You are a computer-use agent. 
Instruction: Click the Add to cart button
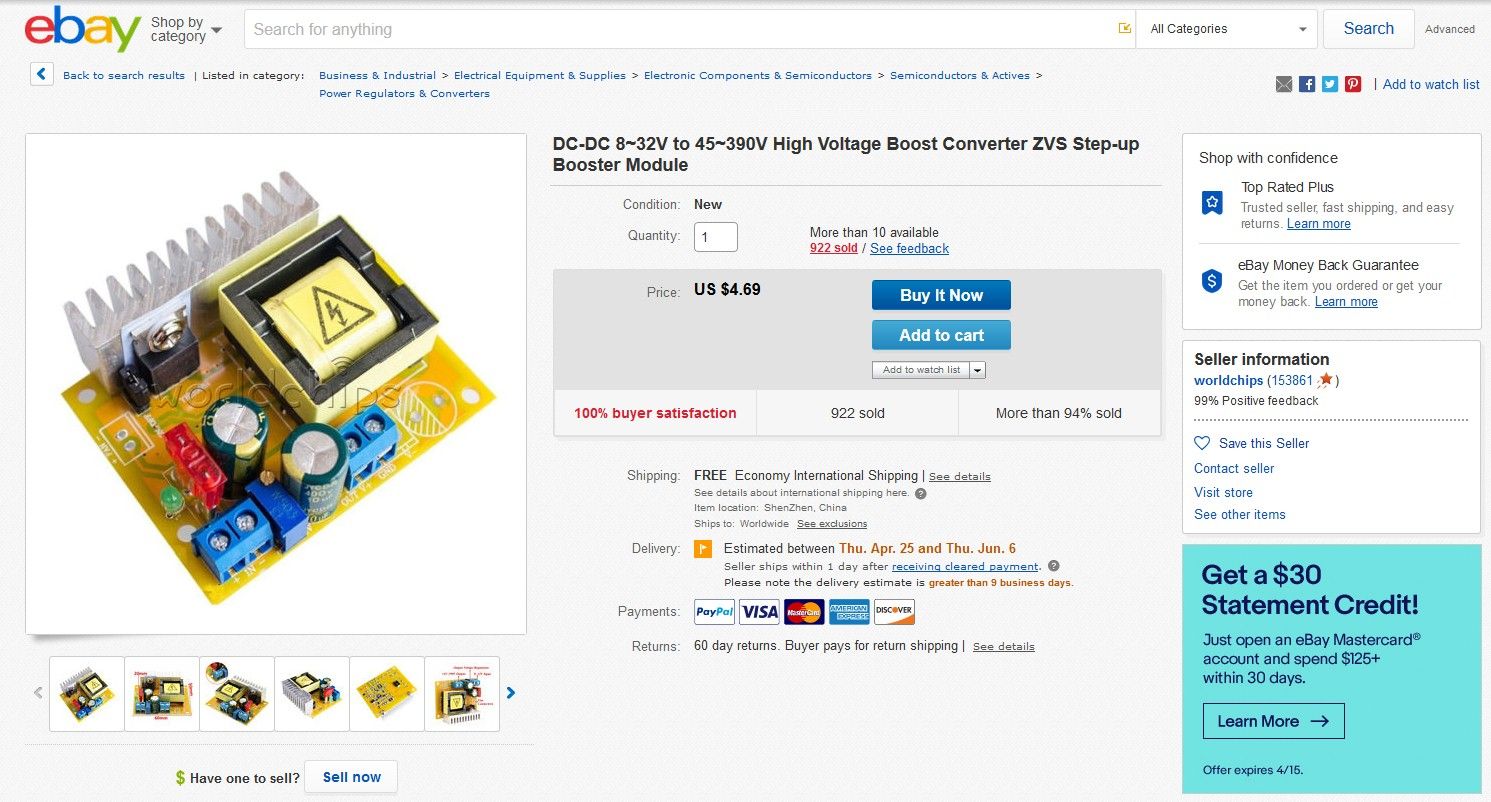pos(941,335)
